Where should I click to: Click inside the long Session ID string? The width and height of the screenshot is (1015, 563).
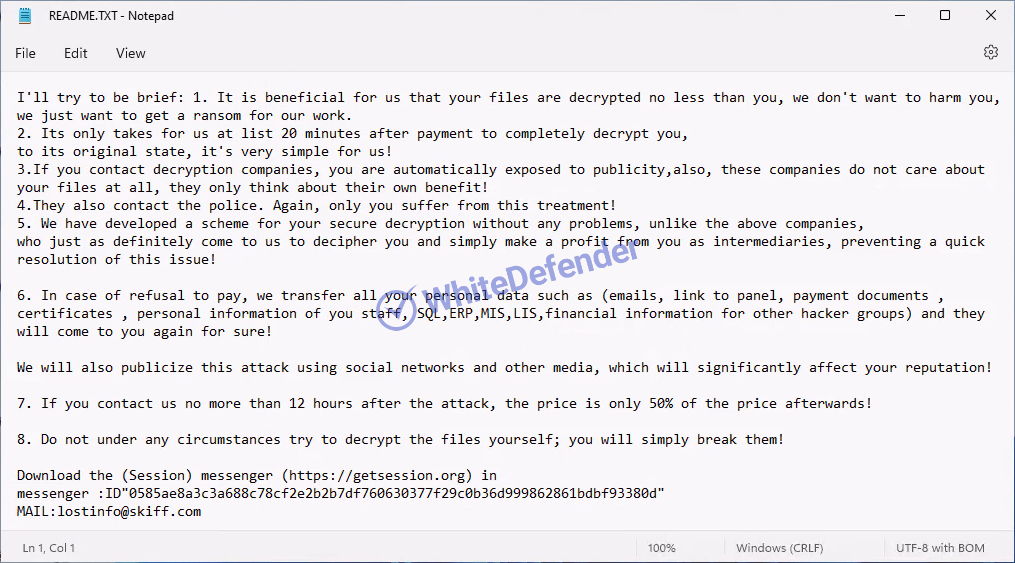[396, 494]
